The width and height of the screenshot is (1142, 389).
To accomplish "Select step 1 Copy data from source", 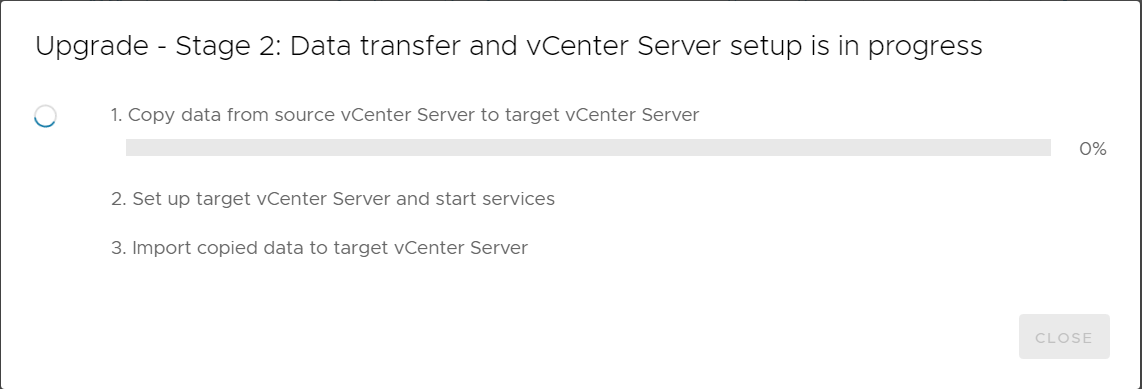I will tap(405, 115).
